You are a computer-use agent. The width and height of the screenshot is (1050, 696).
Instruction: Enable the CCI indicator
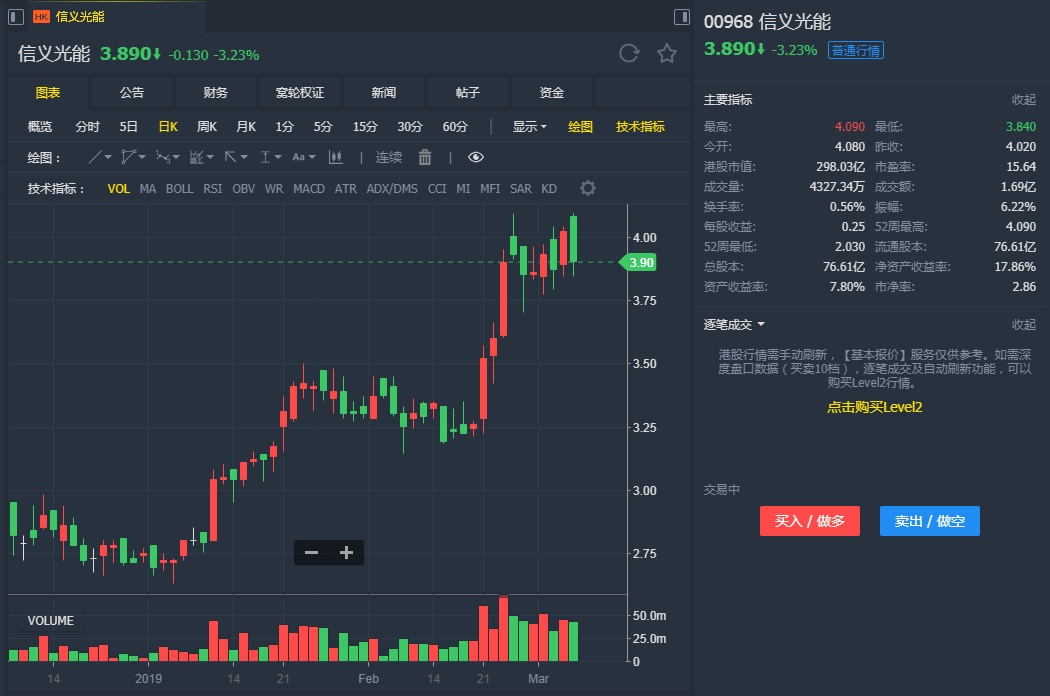437,189
